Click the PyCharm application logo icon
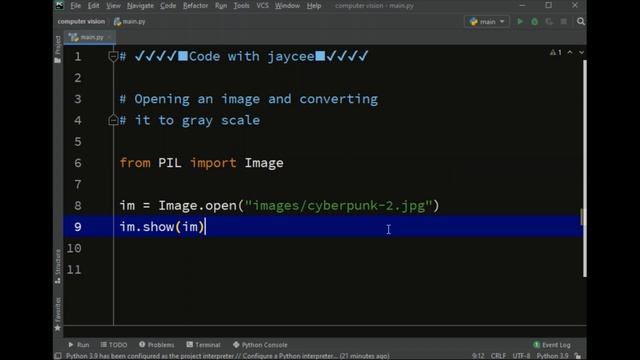This screenshot has width=640, height=360. click(x=60, y=5)
